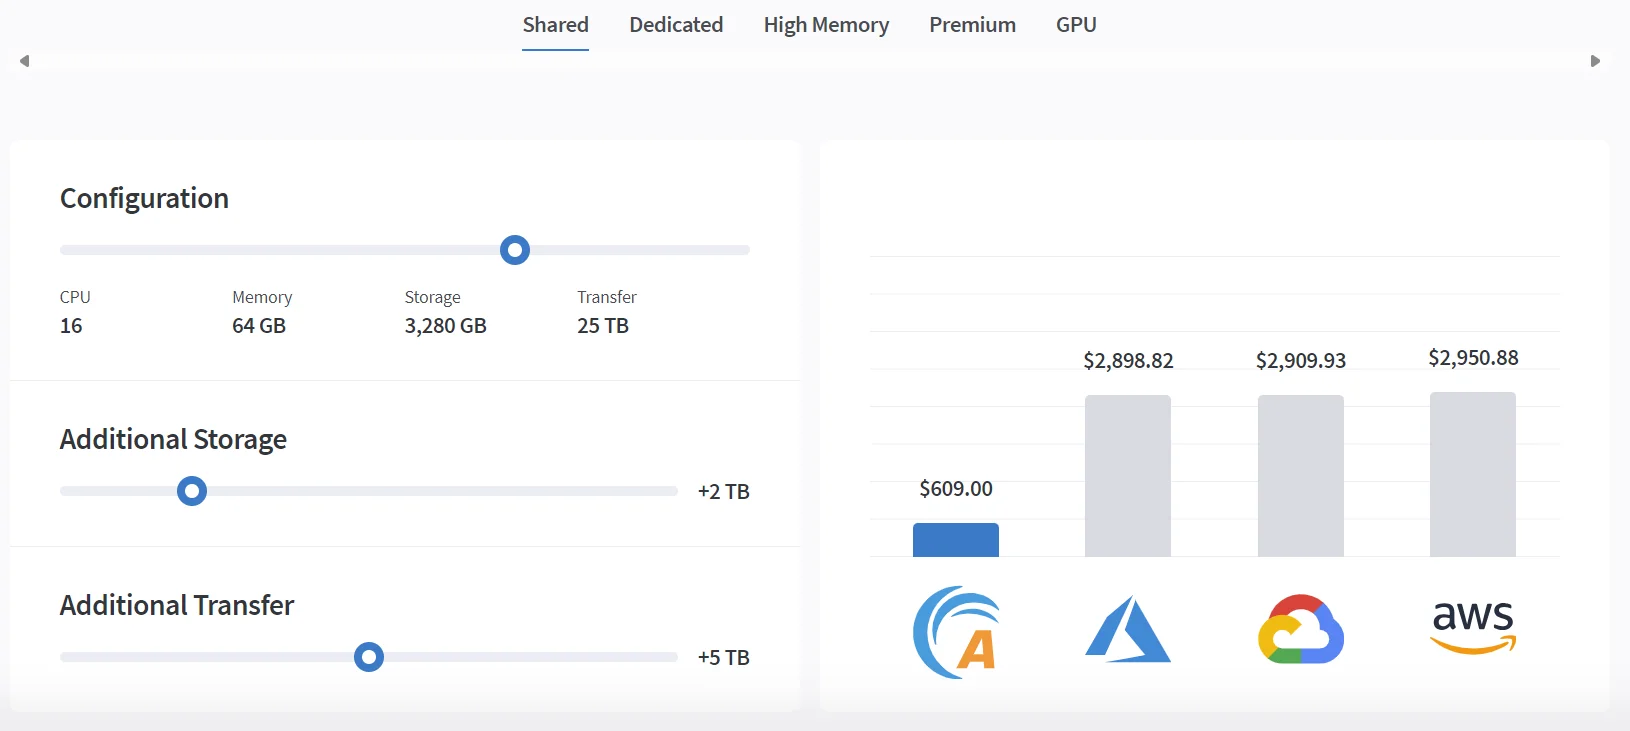
Task: Select the Shared tab
Action: (x=555, y=25)
